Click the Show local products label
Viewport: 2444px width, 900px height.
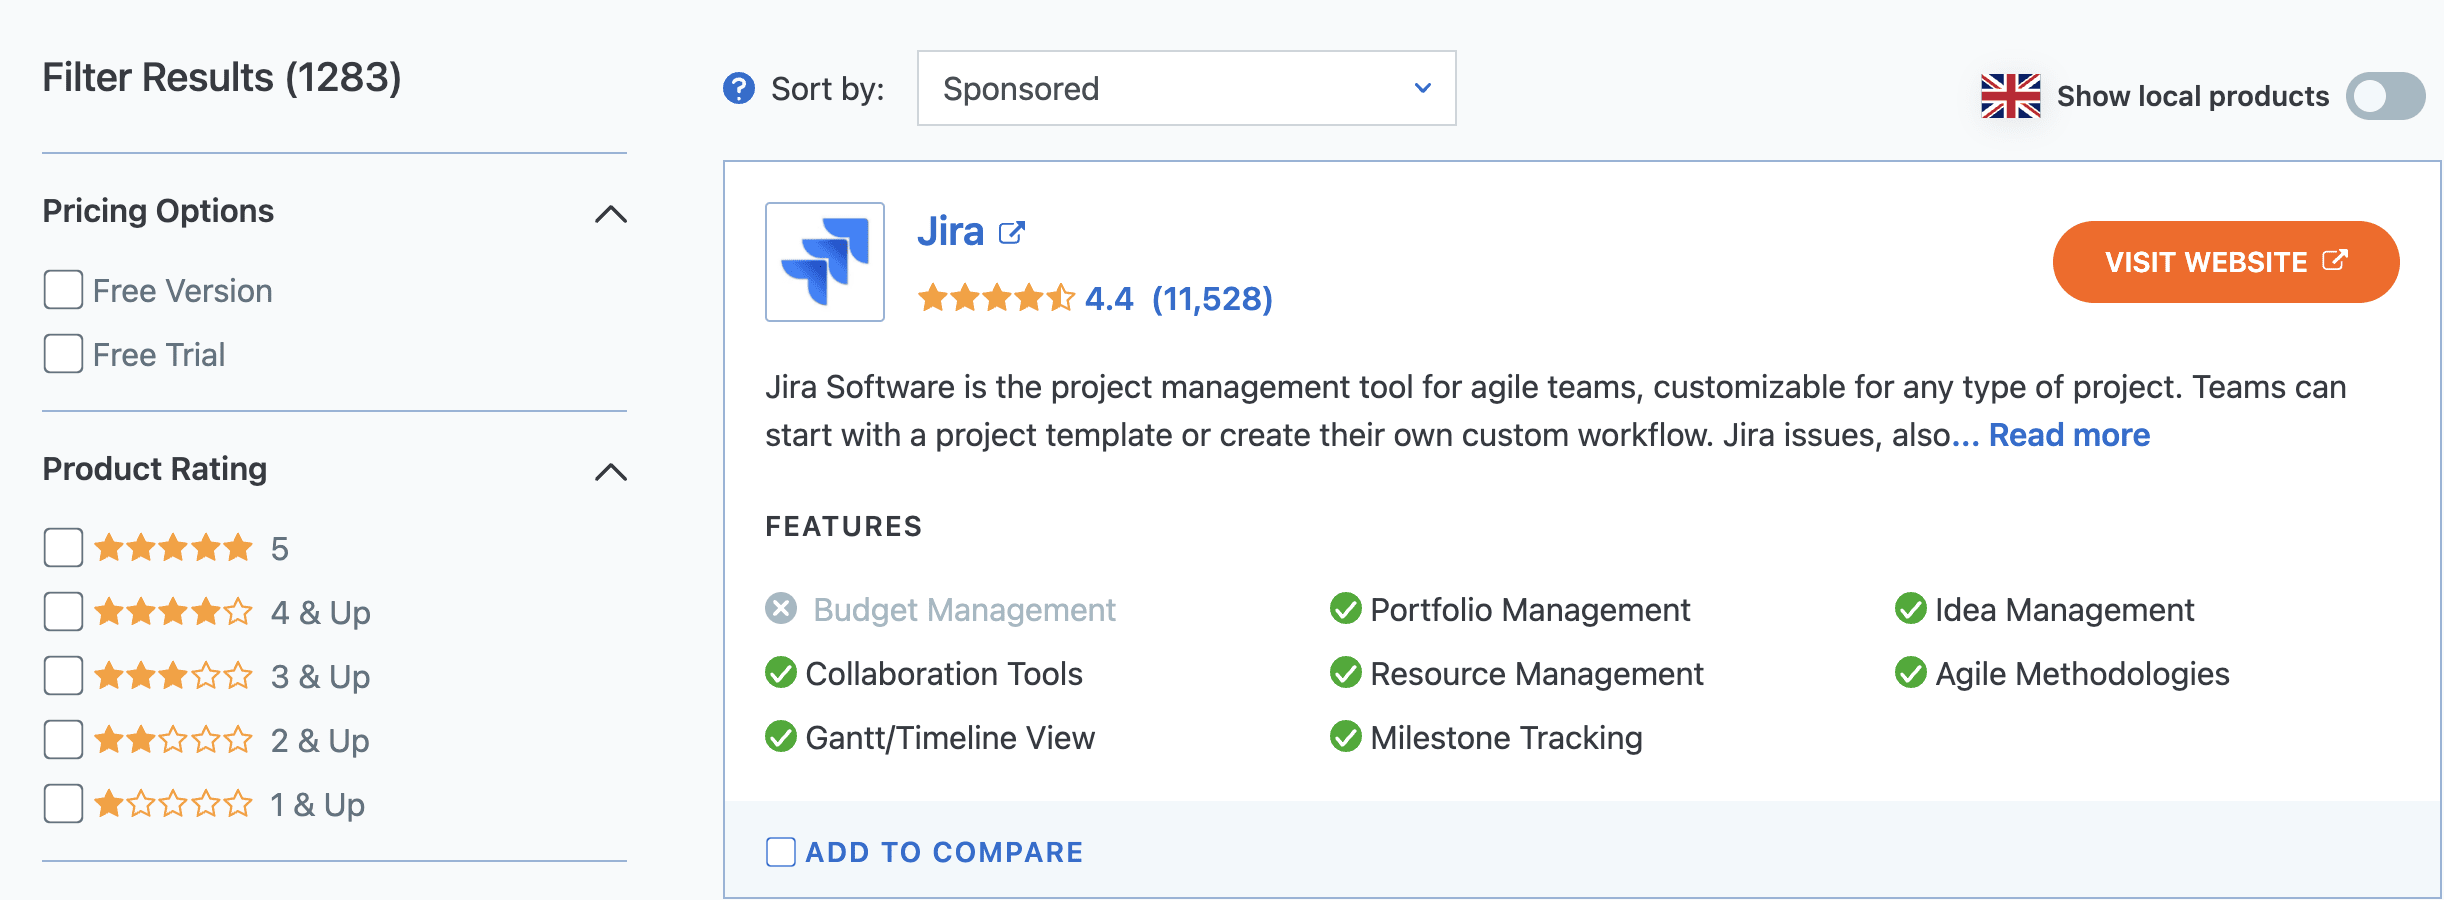point(2193,96)
